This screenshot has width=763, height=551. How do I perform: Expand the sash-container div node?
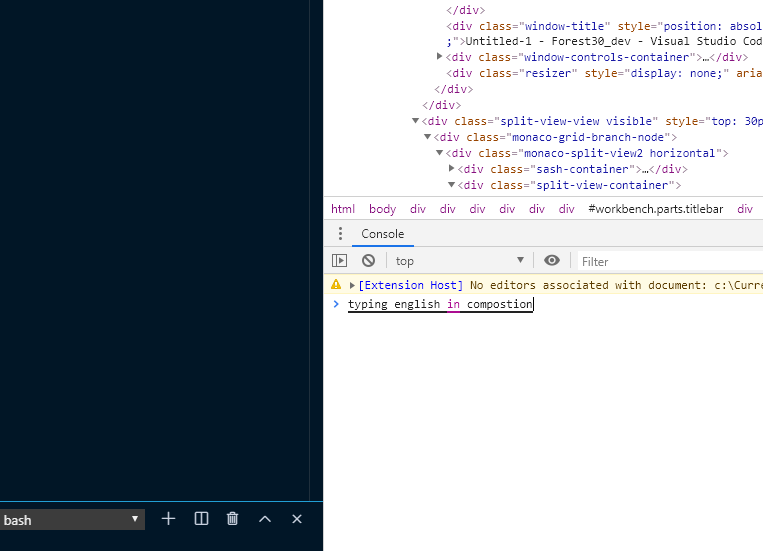(x=451, y=168)
